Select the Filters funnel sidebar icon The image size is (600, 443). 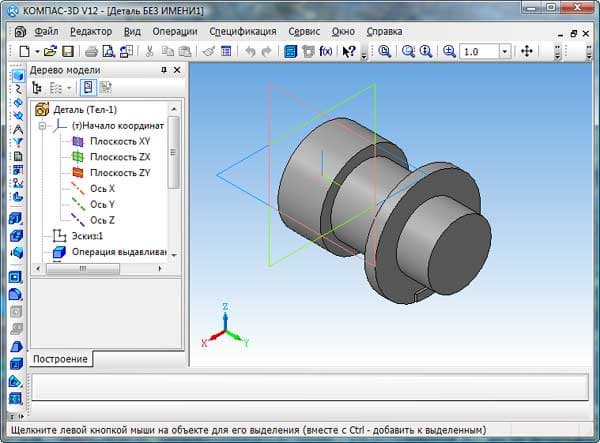click(x=18, y=142)
